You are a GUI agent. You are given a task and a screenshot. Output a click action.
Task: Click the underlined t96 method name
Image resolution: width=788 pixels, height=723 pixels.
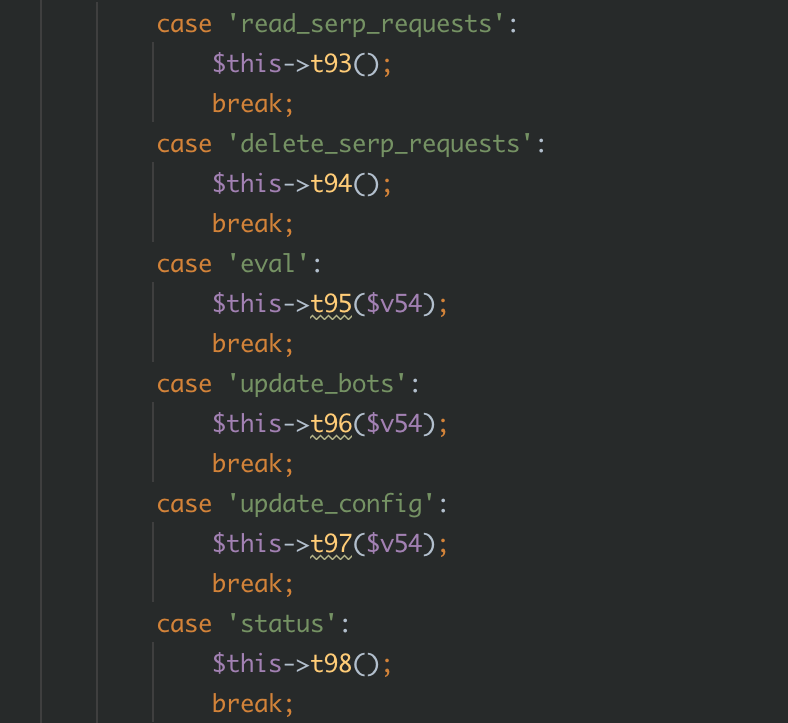point(331,424)
